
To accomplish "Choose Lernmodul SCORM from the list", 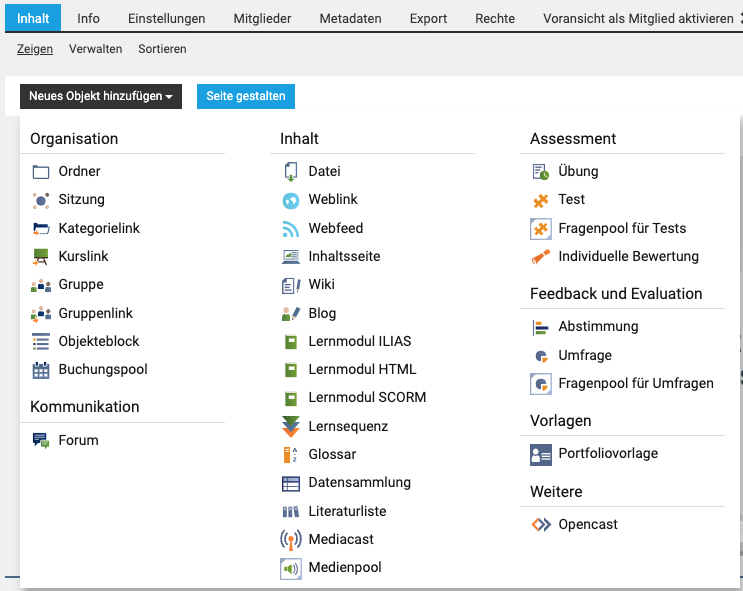I will [367, 398].
